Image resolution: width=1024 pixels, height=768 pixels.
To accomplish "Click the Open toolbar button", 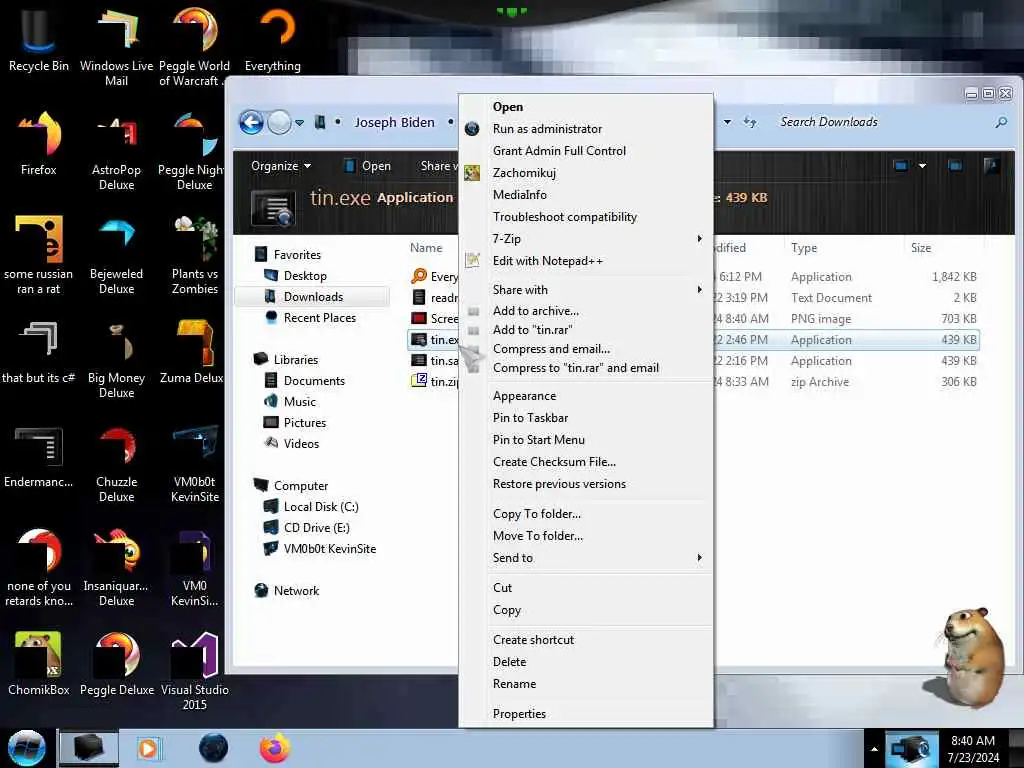I will click(368, 166).
